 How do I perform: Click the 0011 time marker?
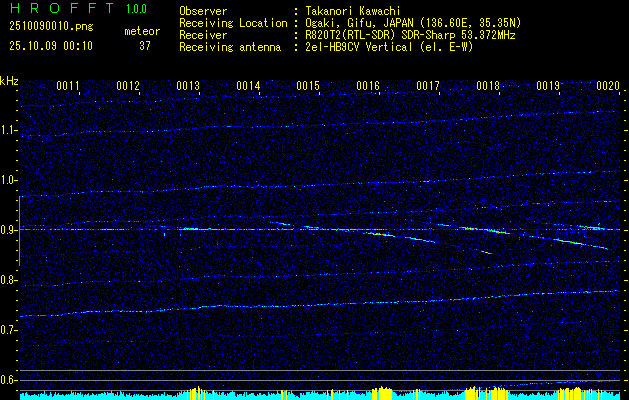(x=68, y=86)
